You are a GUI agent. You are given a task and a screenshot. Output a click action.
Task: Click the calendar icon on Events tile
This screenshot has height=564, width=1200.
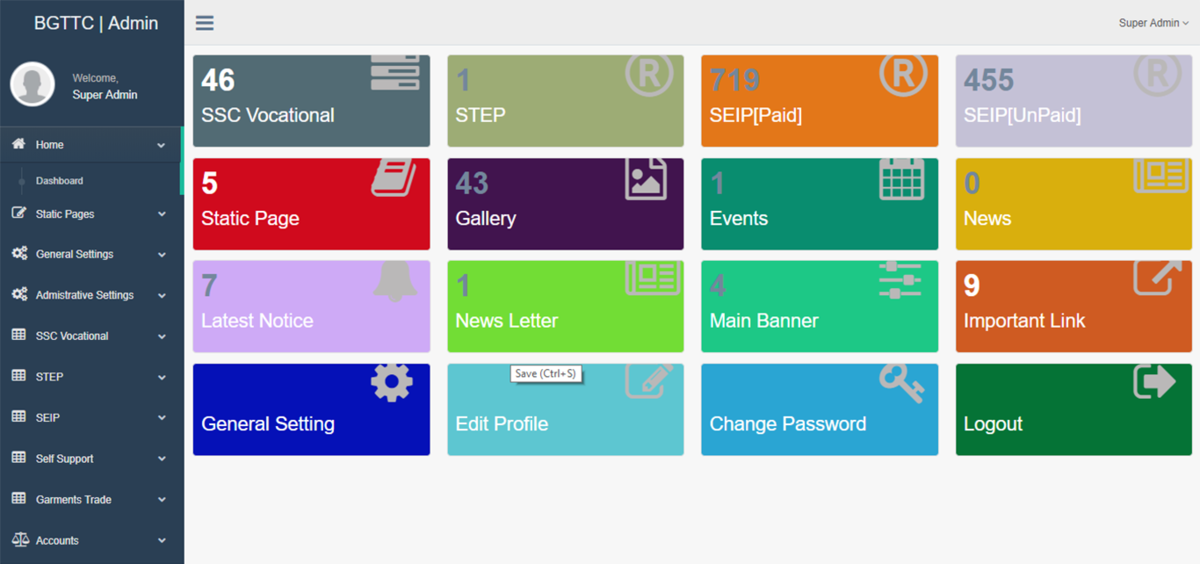(902, 179)
